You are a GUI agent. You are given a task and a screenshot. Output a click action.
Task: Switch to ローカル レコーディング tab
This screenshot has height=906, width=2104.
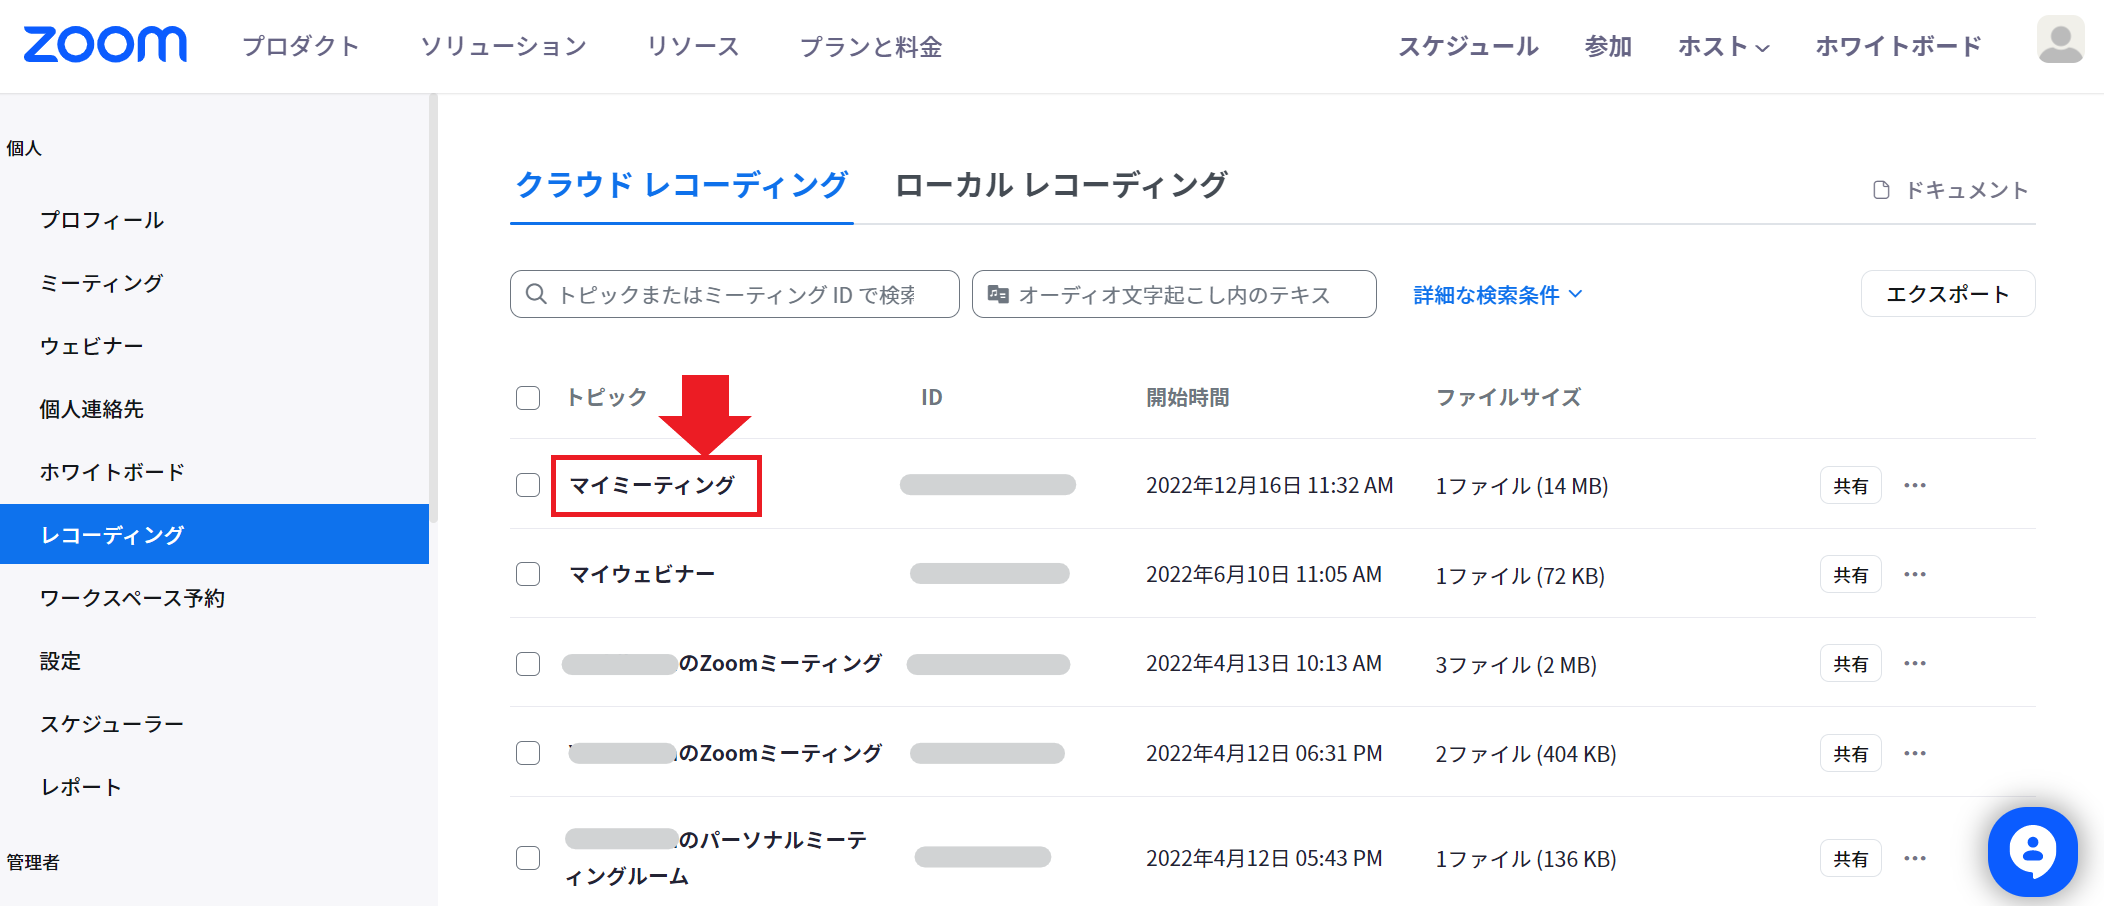(x=1061, y=185)
